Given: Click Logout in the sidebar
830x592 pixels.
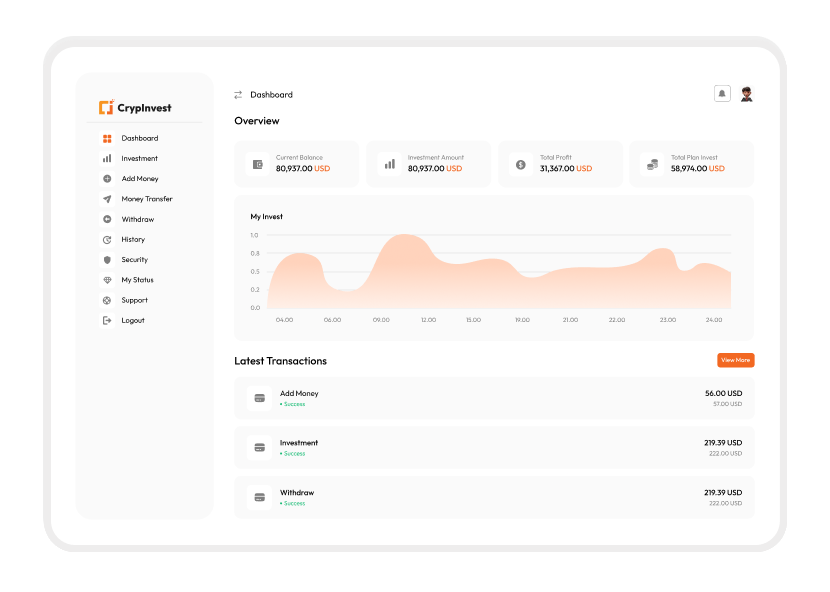Looking at the screenshot, I should click(132, 320).
